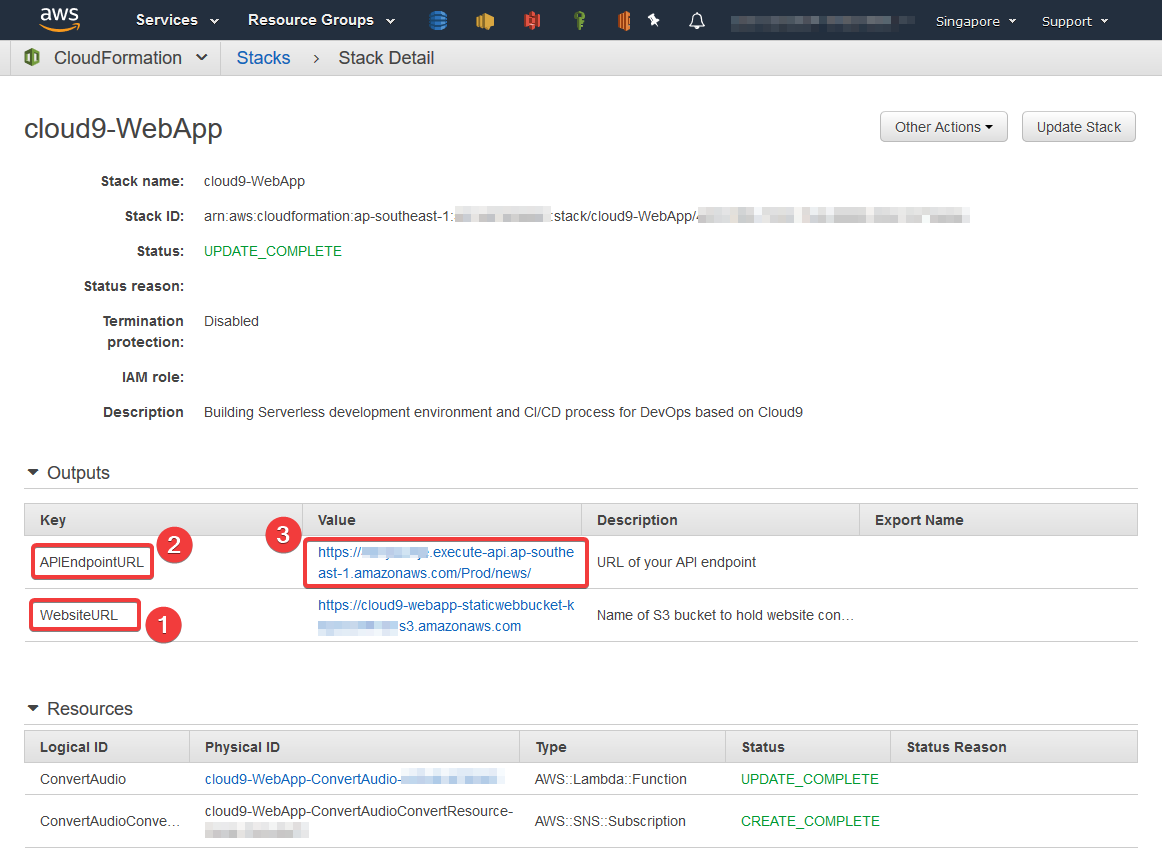The width and height of the screenshot is (1162, 853).
Task: Click the CloudFormation service icon
Action: coord(32,57)
